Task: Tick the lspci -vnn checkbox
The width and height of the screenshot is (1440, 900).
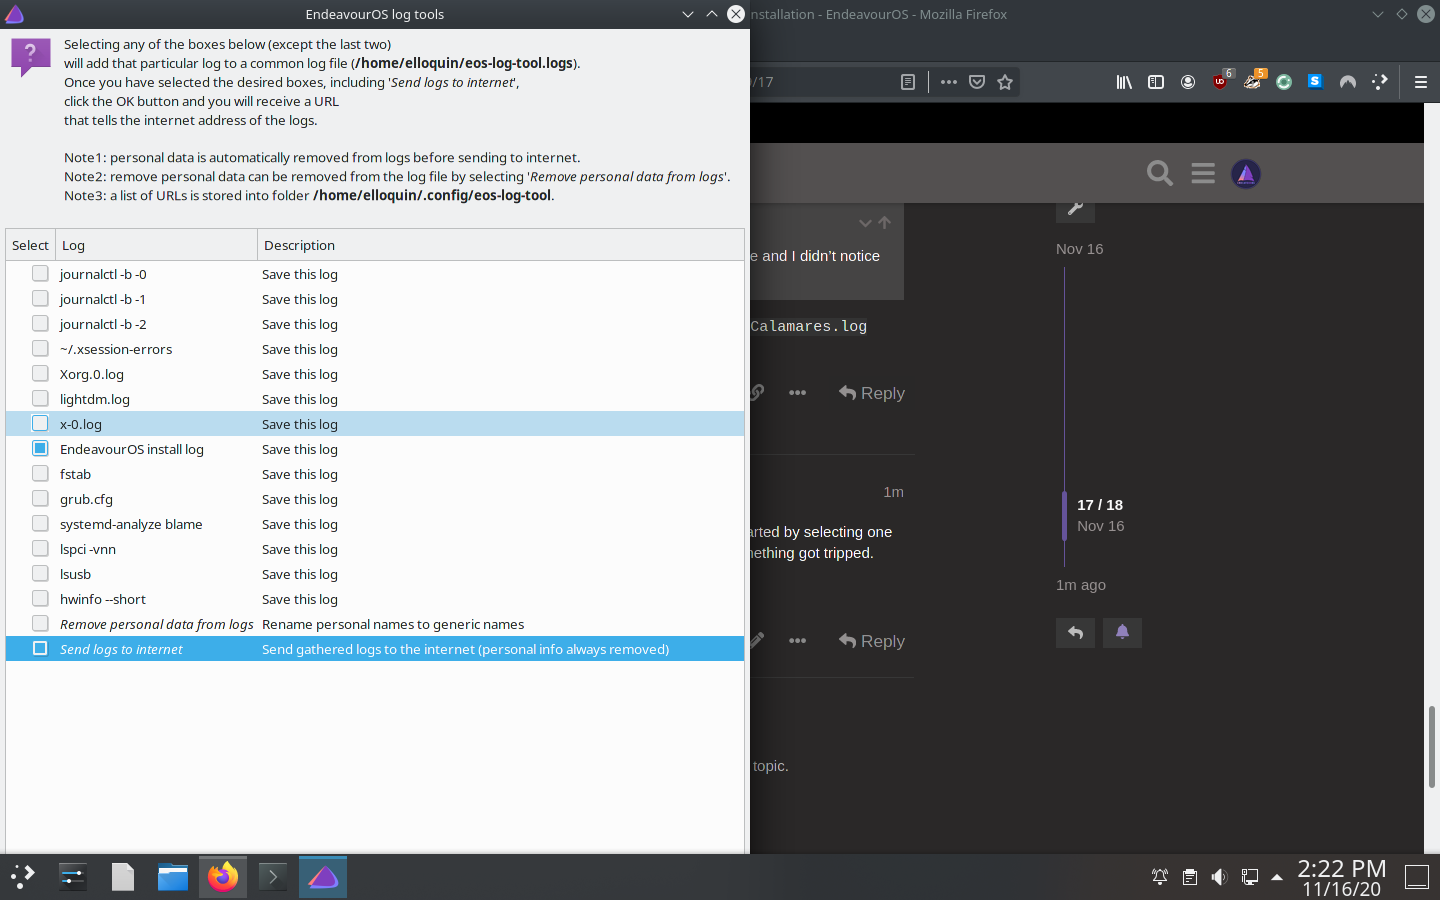Action: coord(40,548)
